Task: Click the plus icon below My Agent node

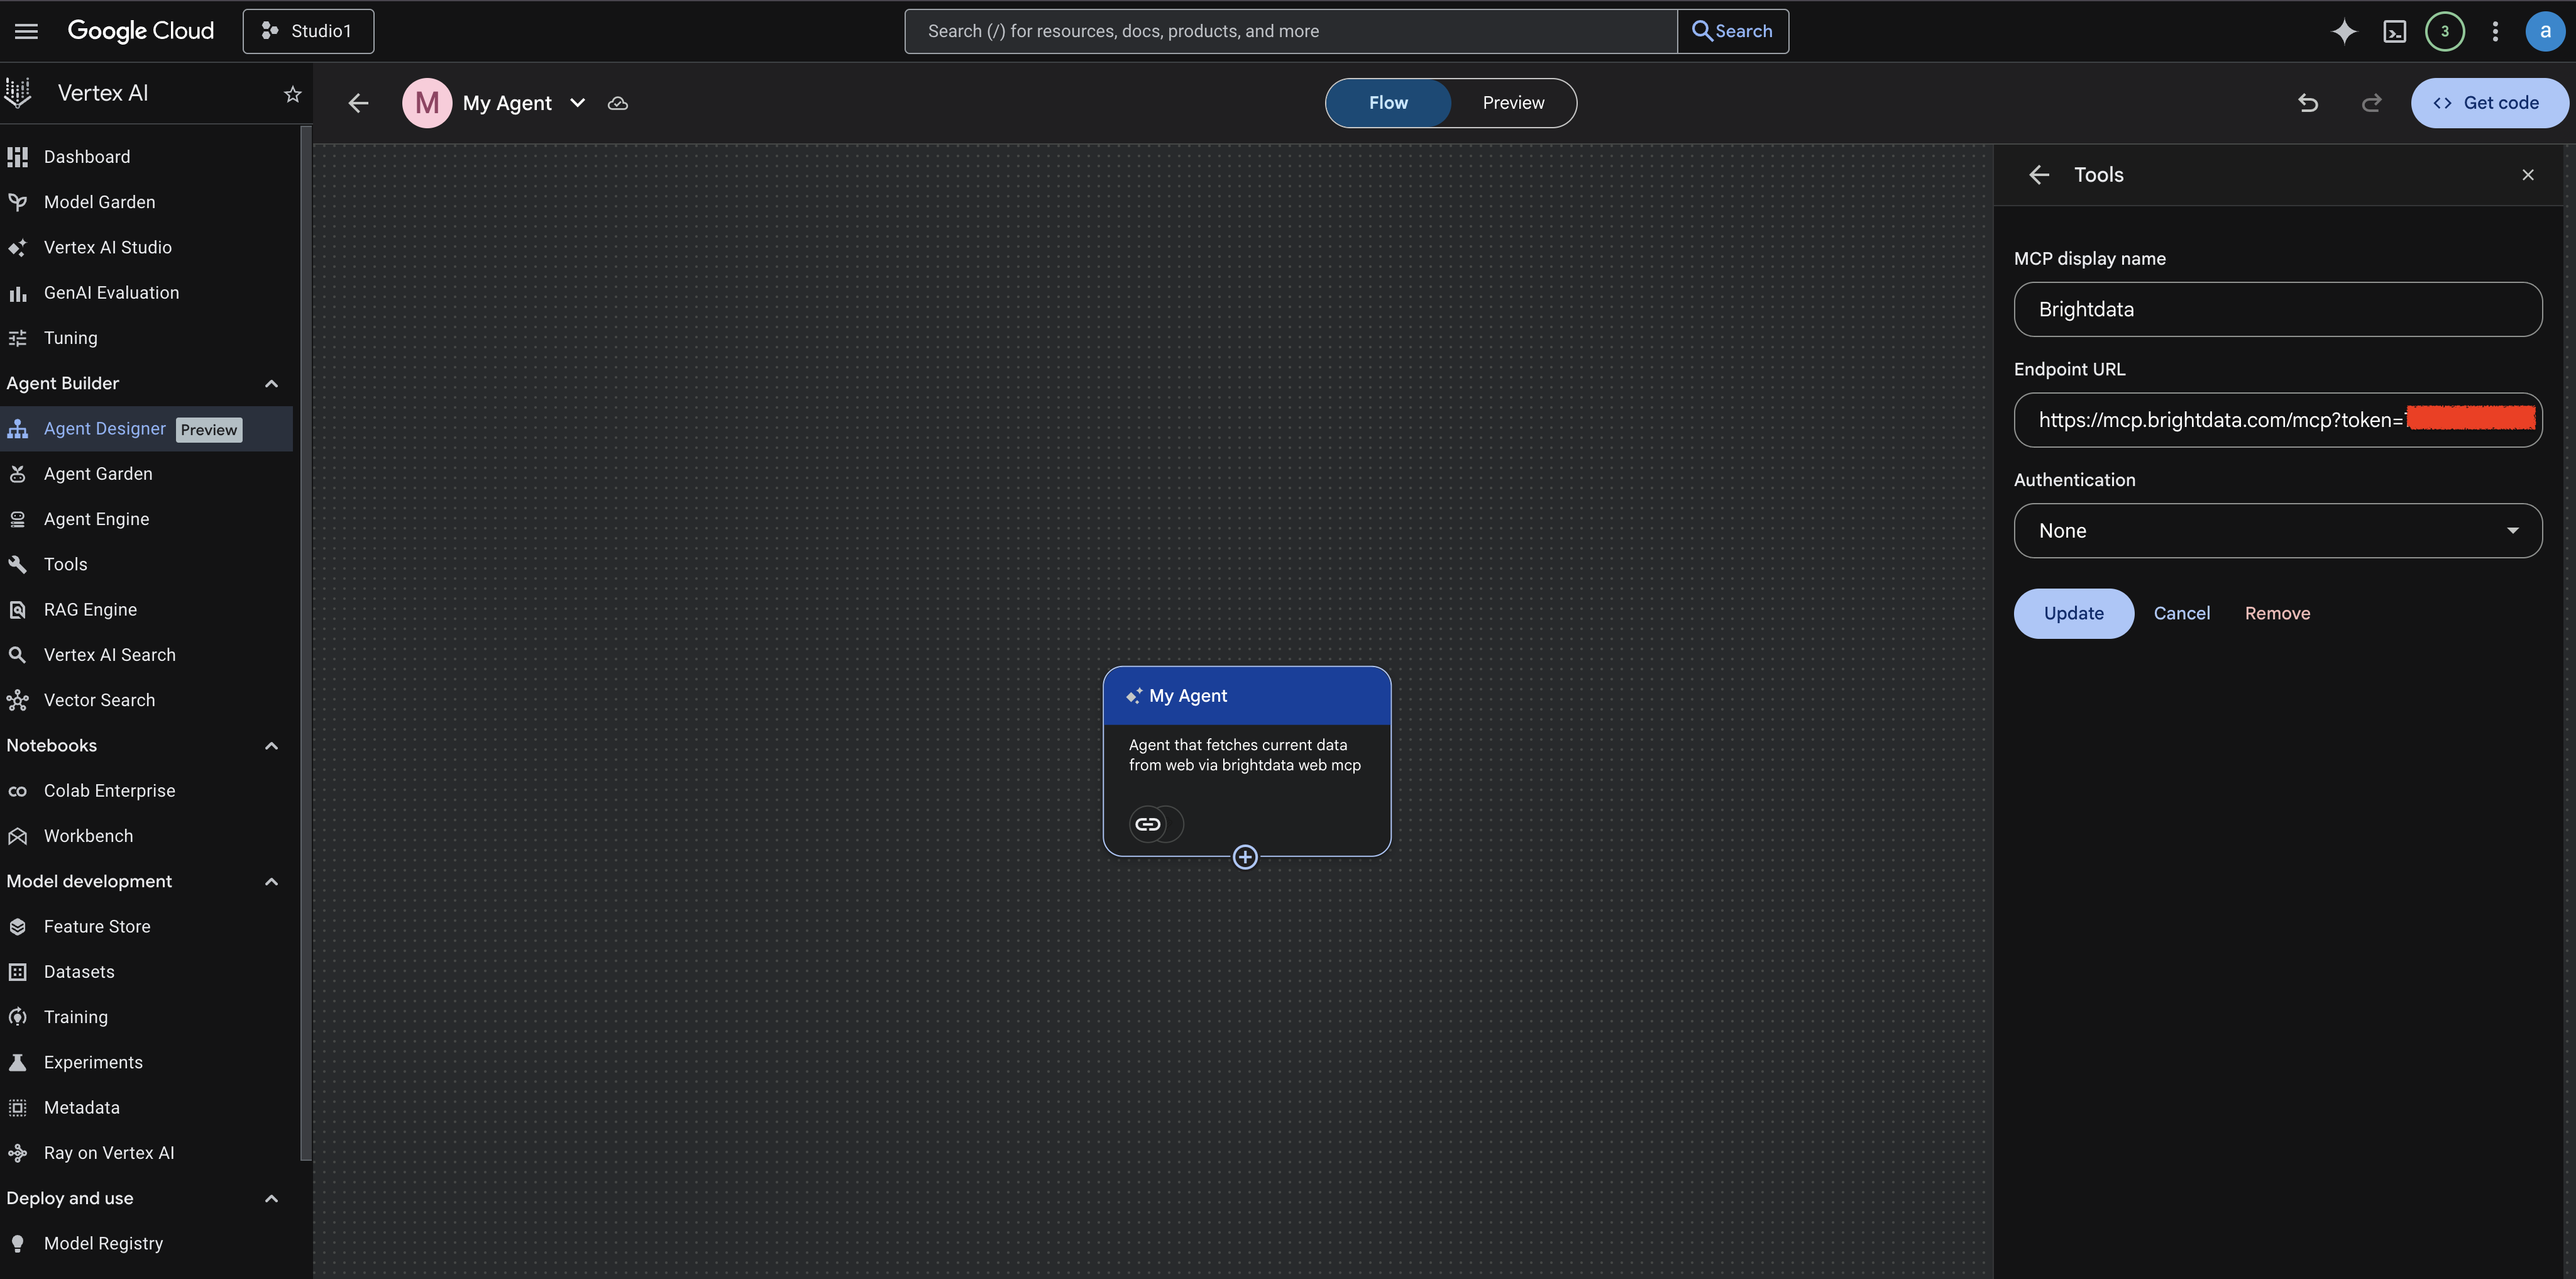Action: tap(1245, 857)
